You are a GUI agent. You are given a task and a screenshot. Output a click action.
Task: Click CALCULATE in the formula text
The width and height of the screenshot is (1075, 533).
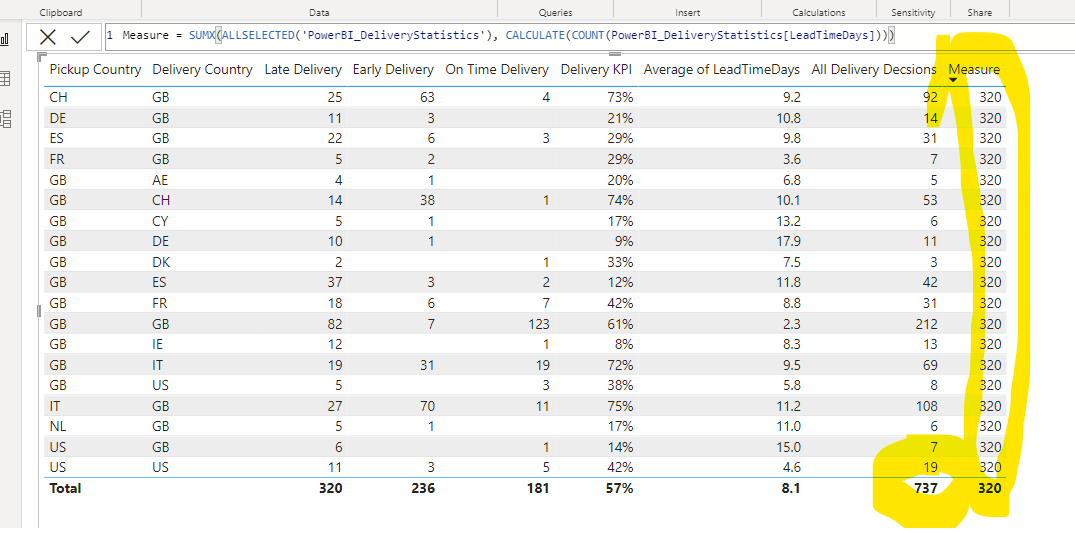pos(535,36)
